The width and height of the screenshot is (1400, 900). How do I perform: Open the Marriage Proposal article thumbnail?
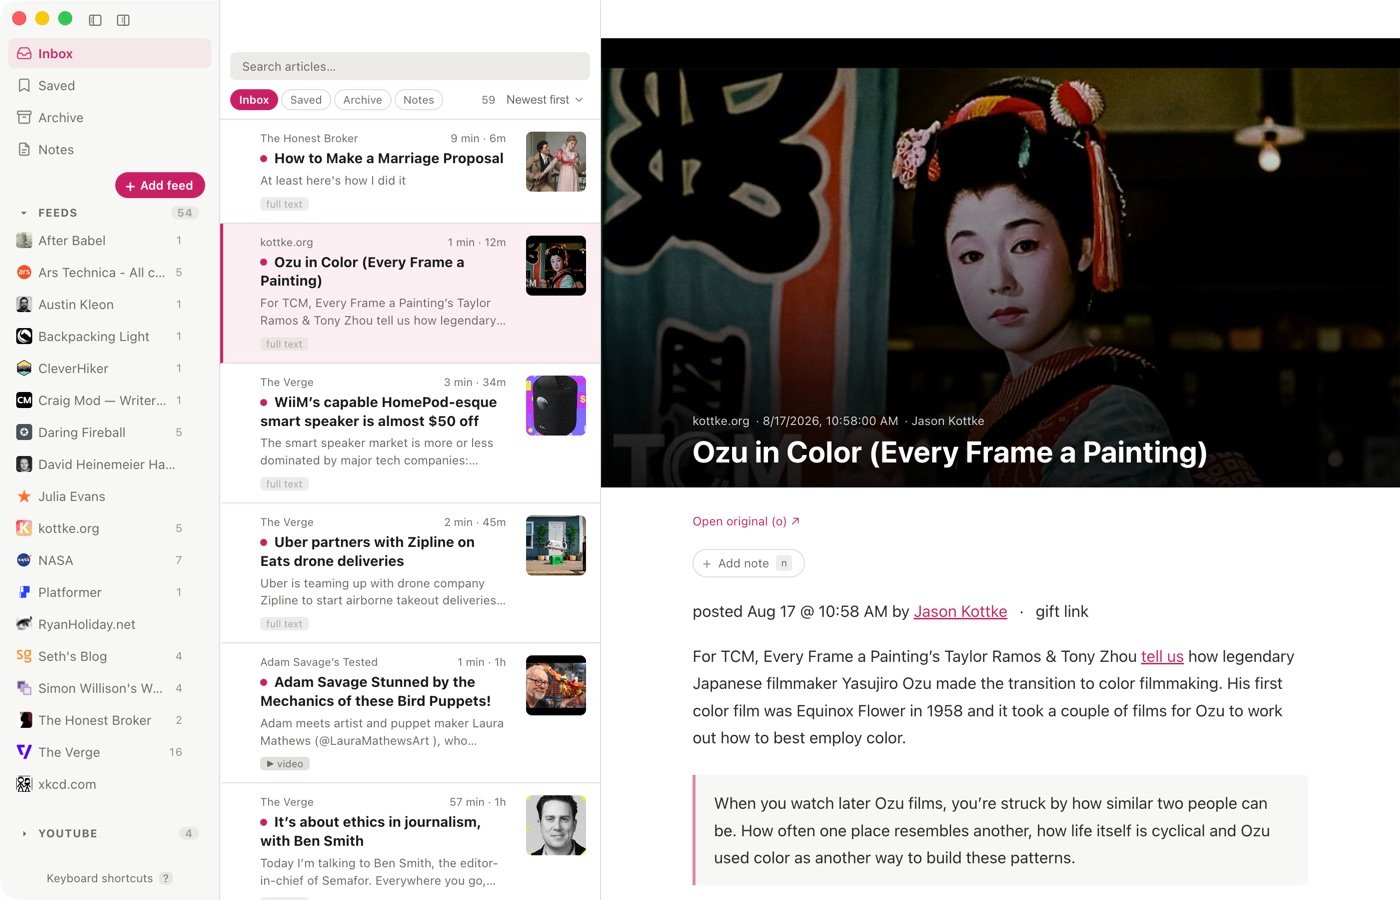coord(556,162)
